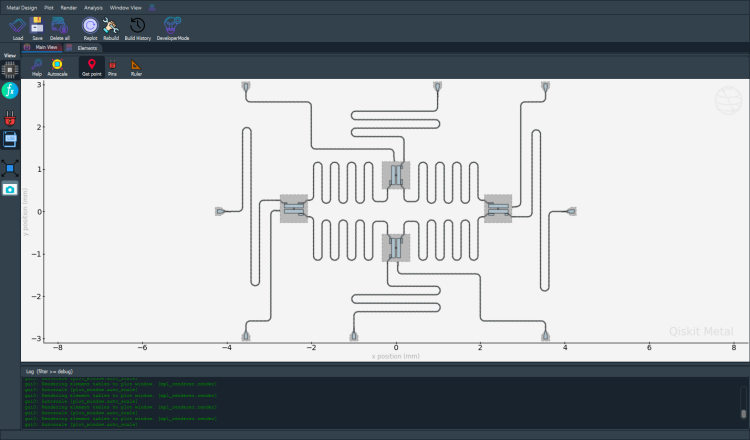The width and height of the screenshot is (750, 440).
Task: Click the fullscreen expand arrows icon
Action: click(10, 168)
